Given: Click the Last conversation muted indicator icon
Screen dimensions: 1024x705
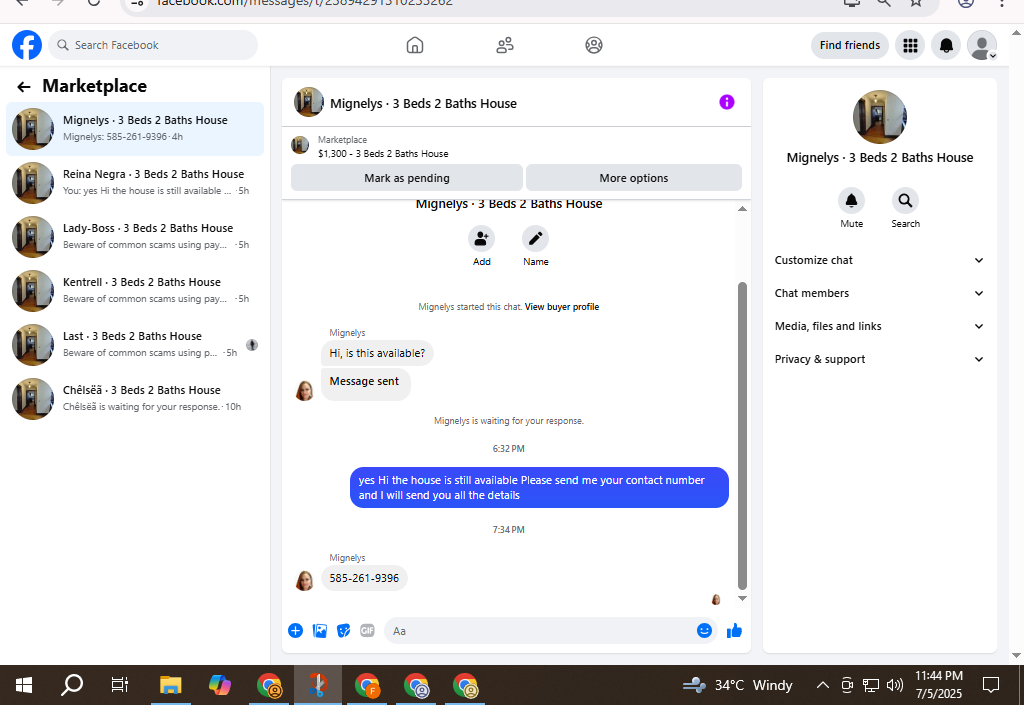Looking at the screenshot, I should tap(251, 345).
